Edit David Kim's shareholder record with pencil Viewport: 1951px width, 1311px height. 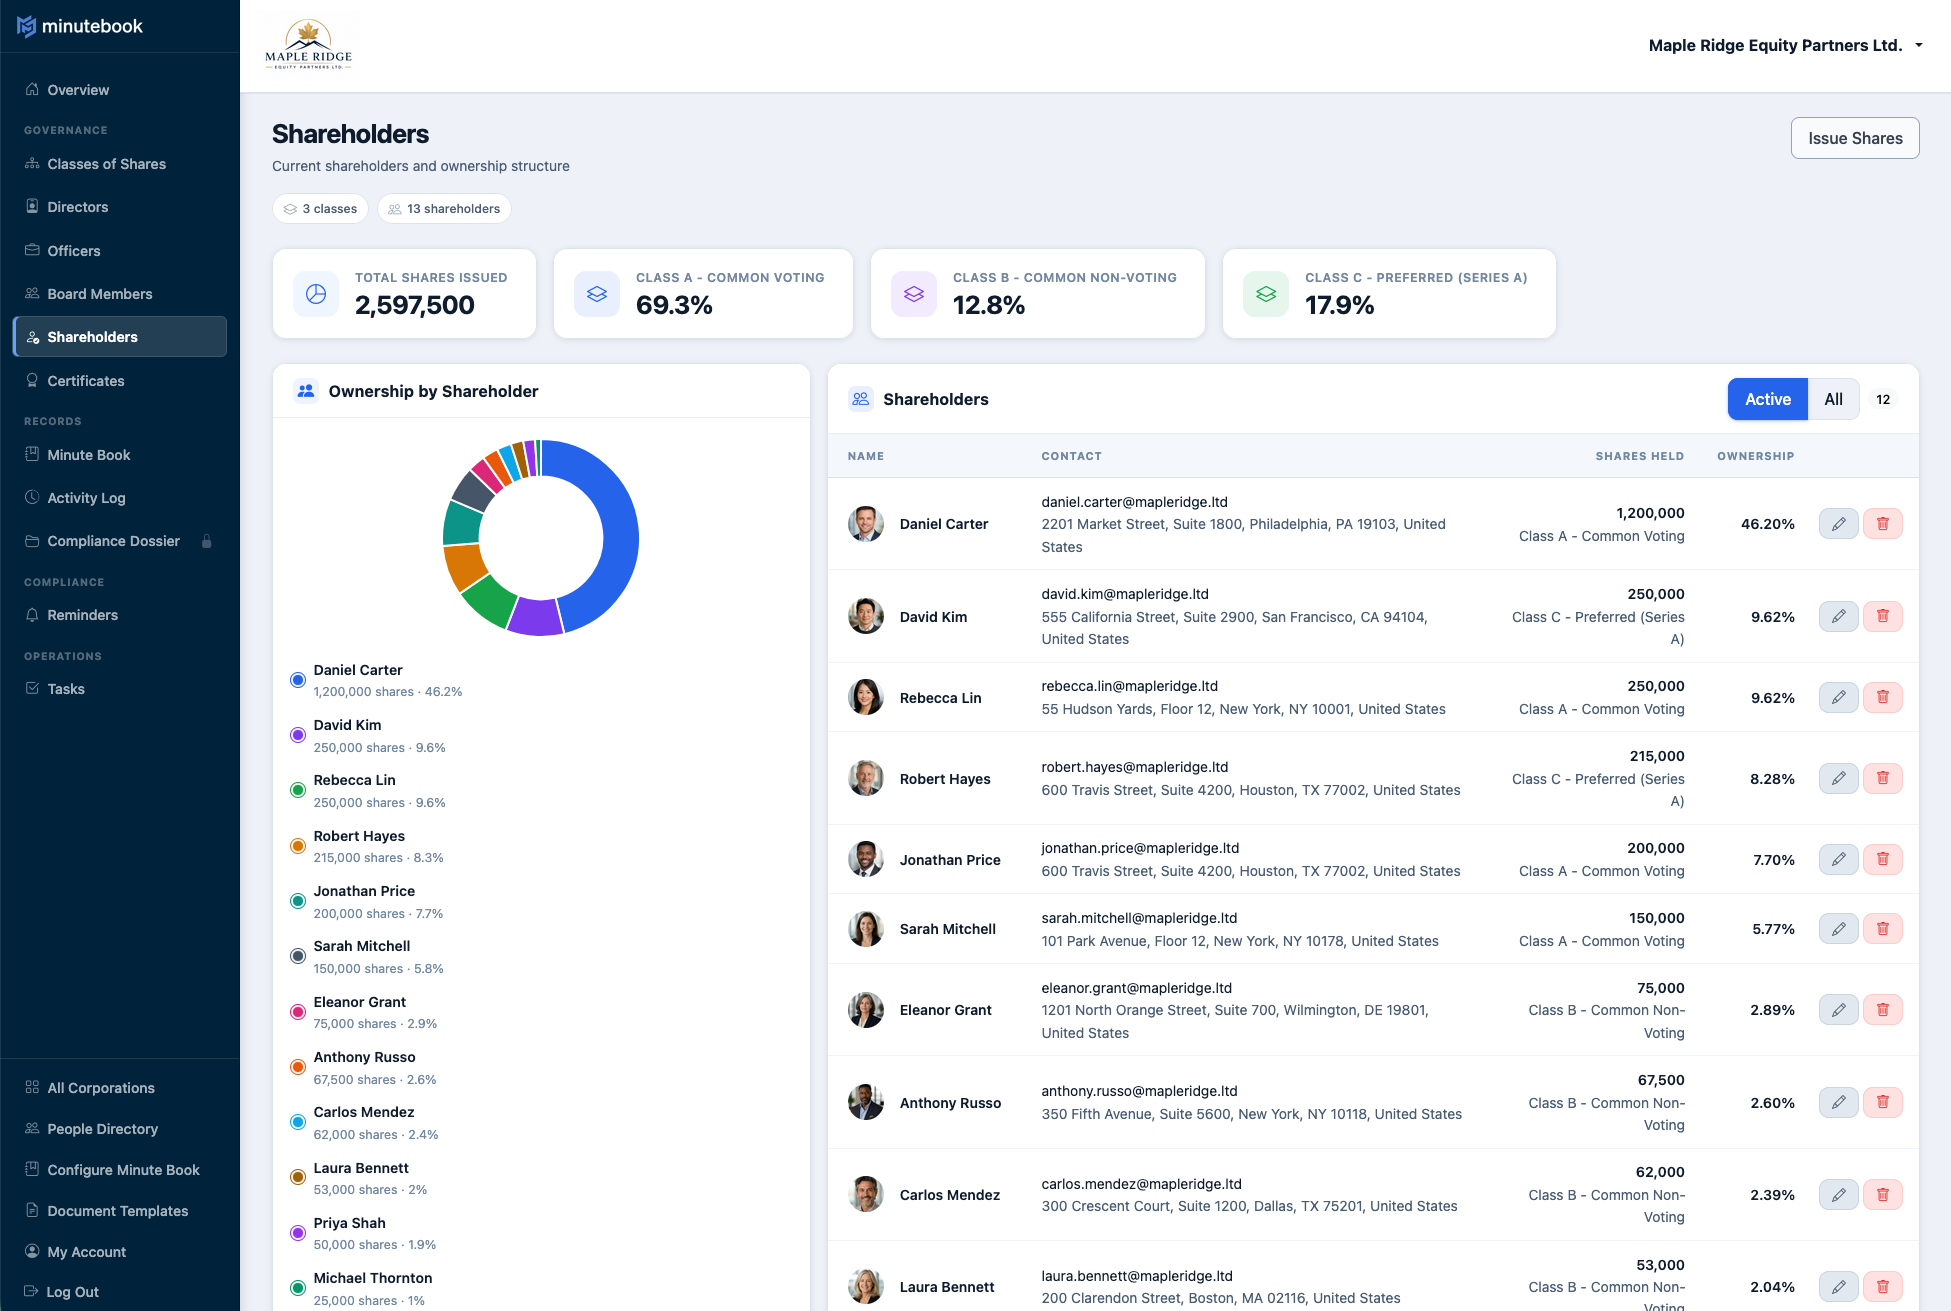[1838, 617]
